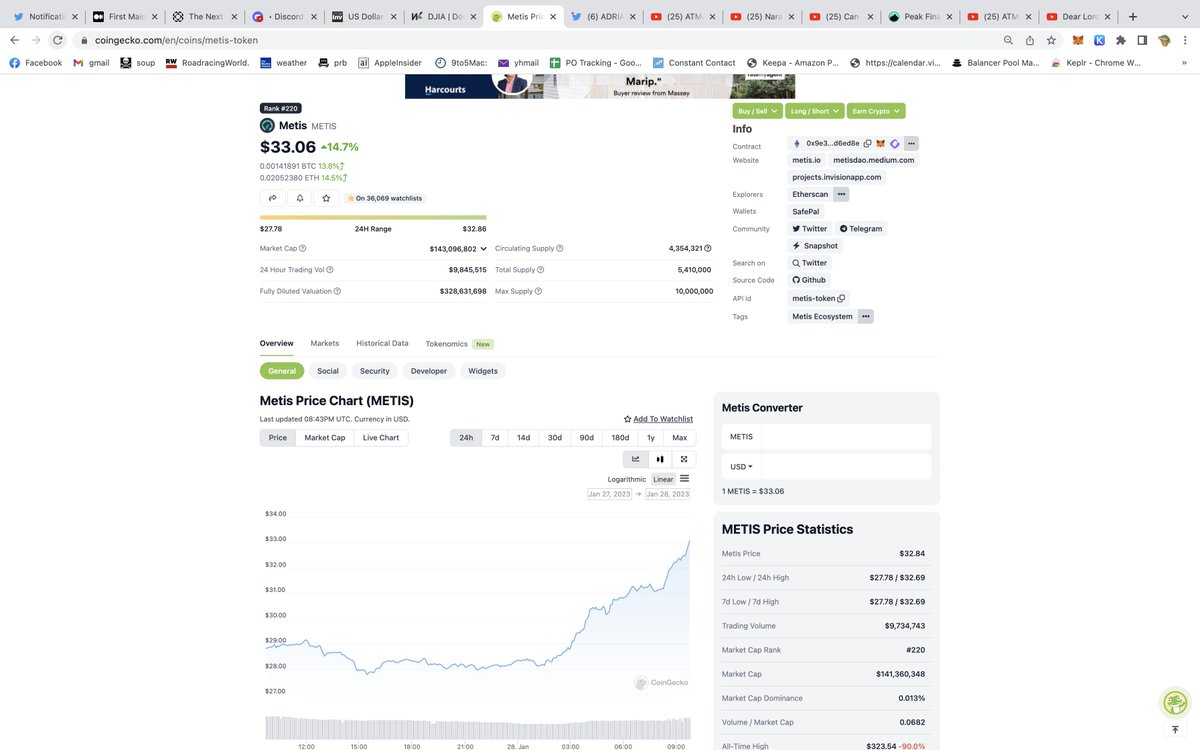Image resolution: width=1200 pixels, height=750 pixels.
Task: Open the Buy / Sell dropdown
Action: [x=757, y=111]
